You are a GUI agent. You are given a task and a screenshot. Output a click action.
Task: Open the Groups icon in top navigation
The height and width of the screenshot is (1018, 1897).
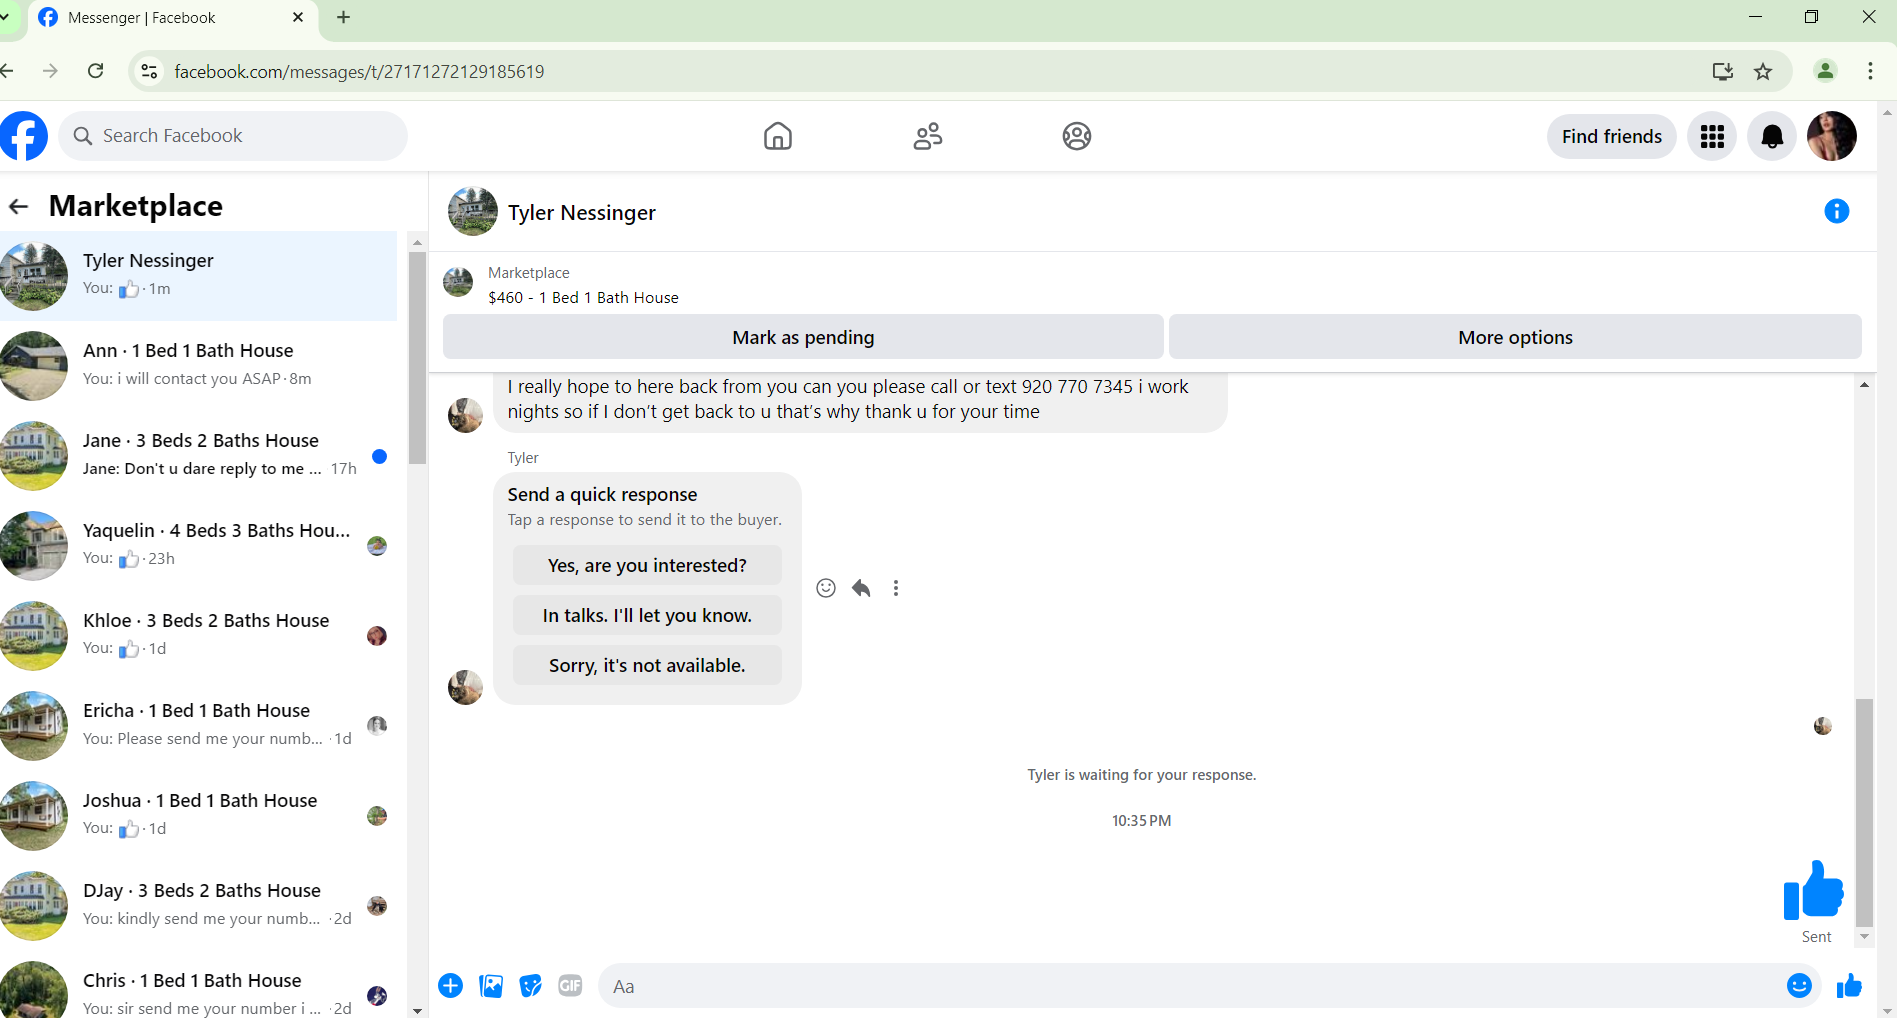pyautogui.click(x=1077, y=136)
